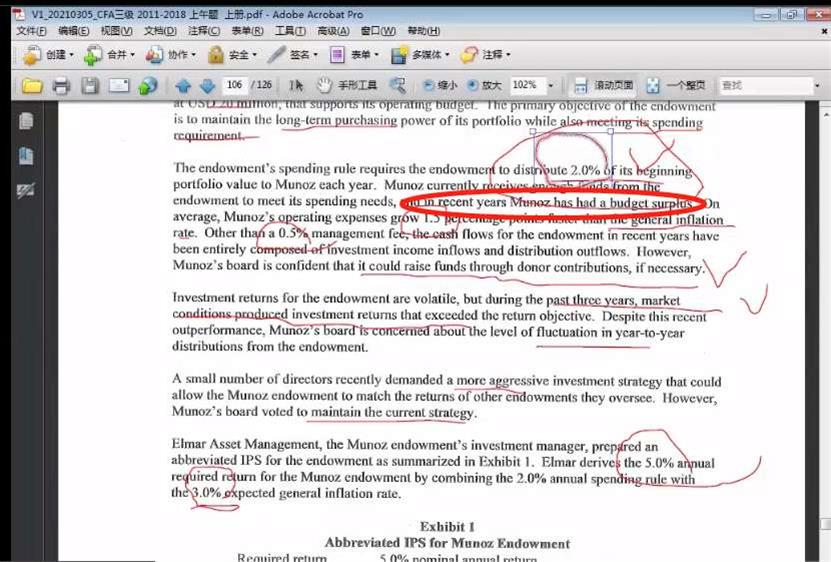Select the marquee zoom tool icon
Image resolution: width=831 pixels, height=562 pixels.
(397, 85)
